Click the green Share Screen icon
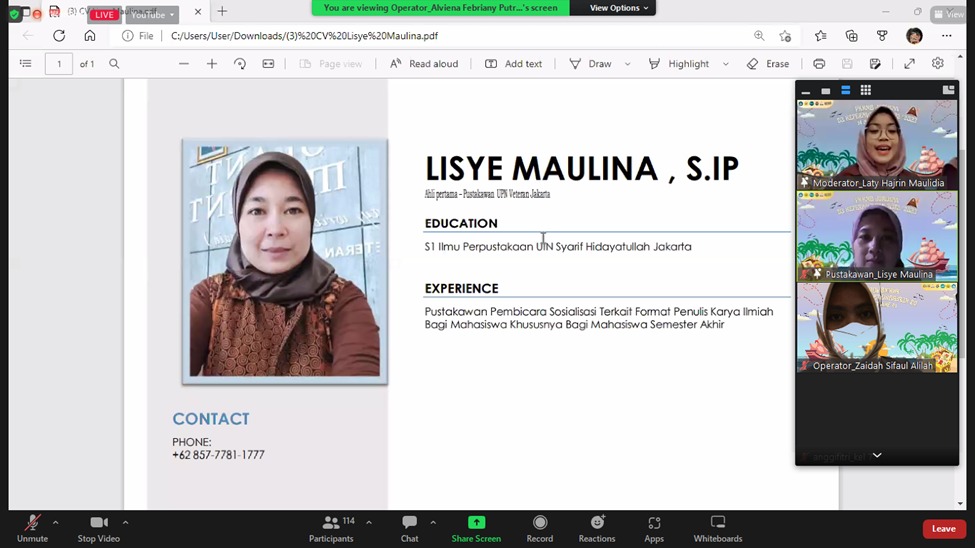This screenshot has width=975, height=548. point(476,522)
